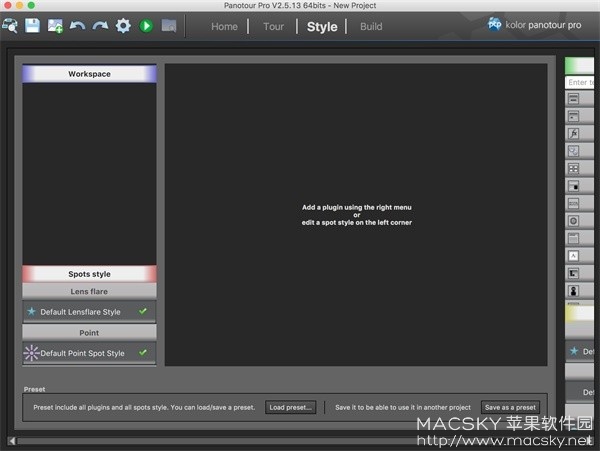Select the Default Lensflare Style row

coord(89,312)
